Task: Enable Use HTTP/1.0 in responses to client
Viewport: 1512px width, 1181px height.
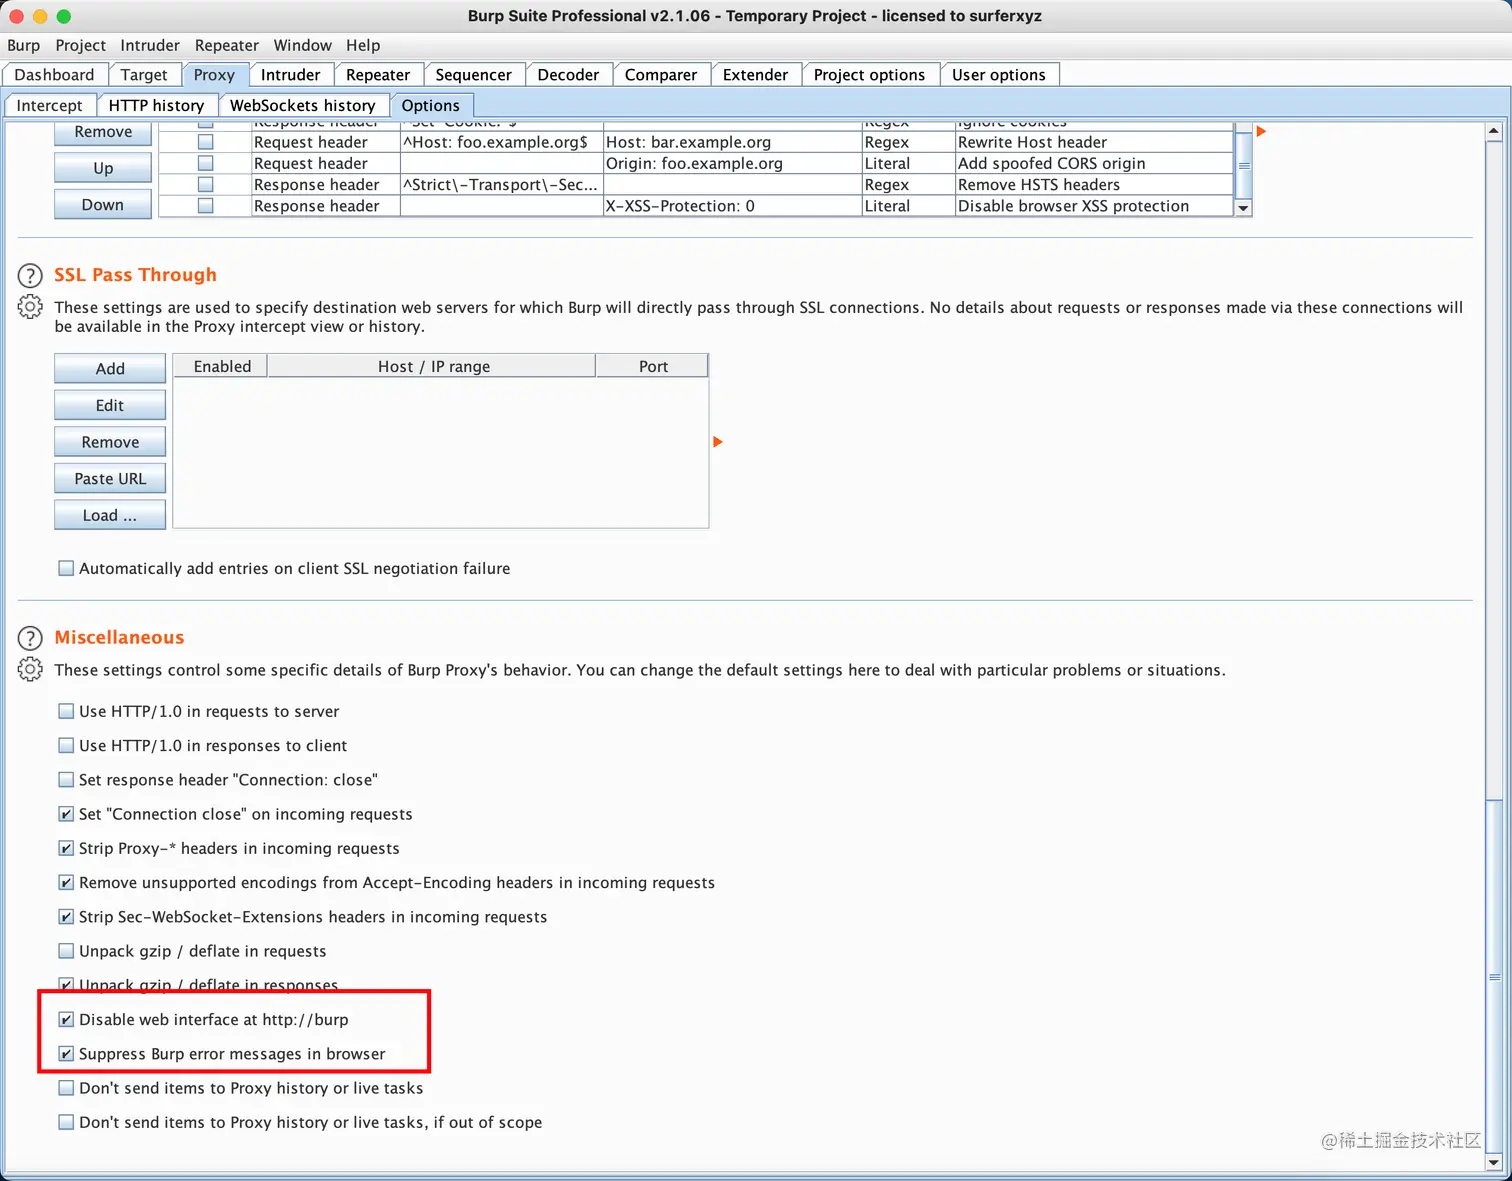Action: [x=66, y=745]
